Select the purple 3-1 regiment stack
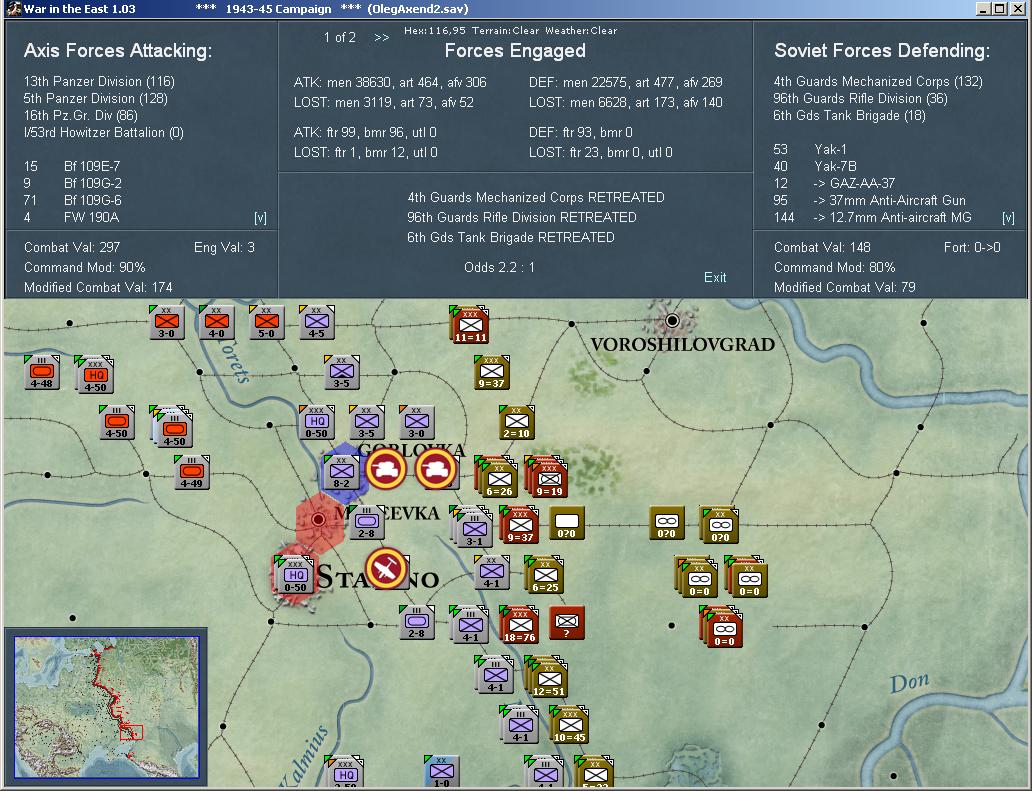The image size is (1032, 791). click(472, 526)
